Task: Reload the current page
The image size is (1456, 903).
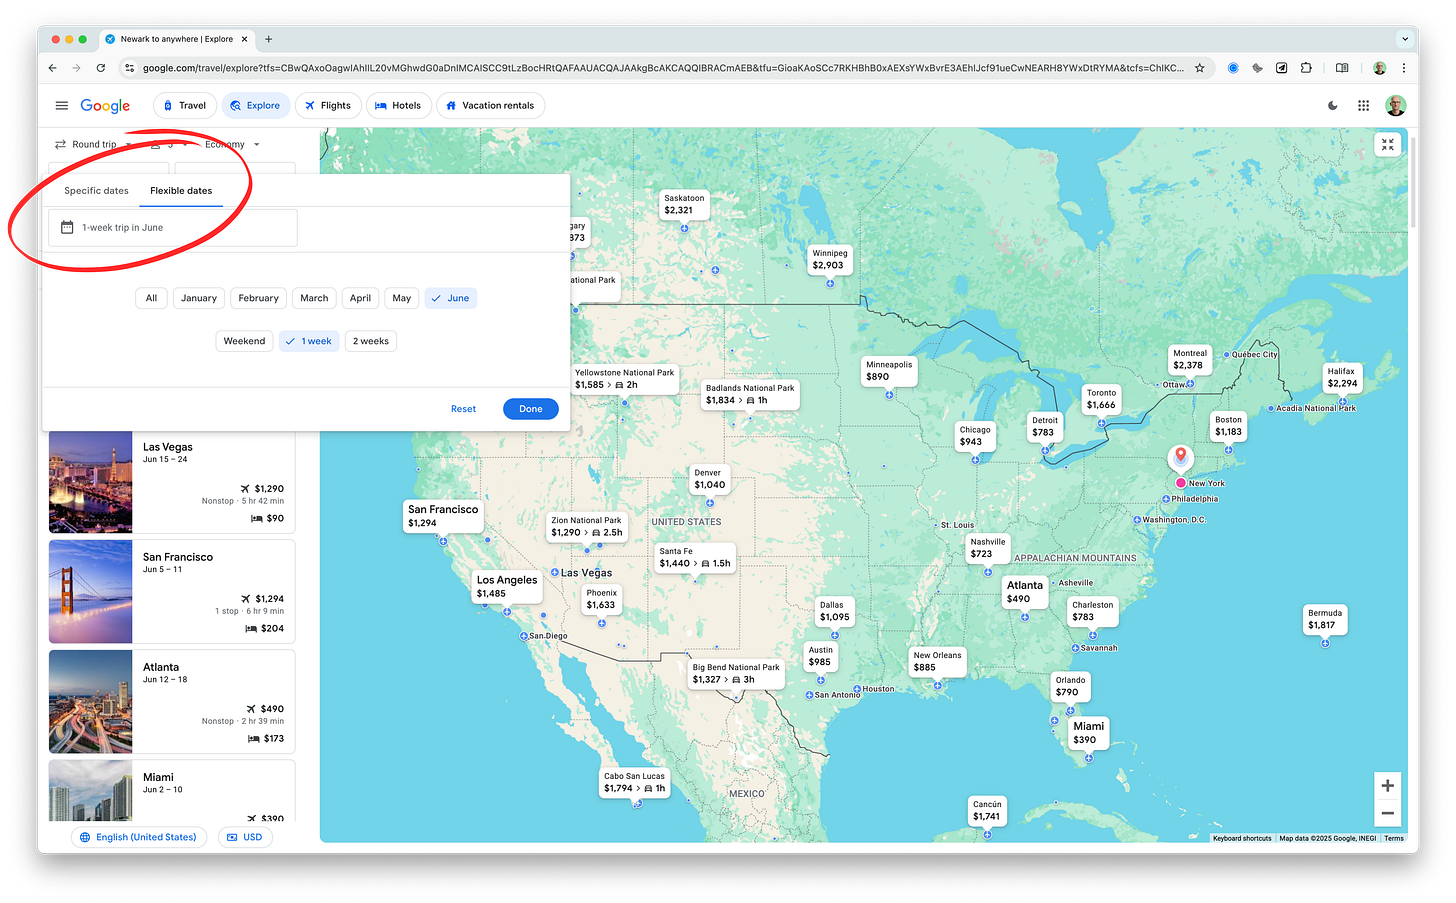Action: (x=100, y=68)
